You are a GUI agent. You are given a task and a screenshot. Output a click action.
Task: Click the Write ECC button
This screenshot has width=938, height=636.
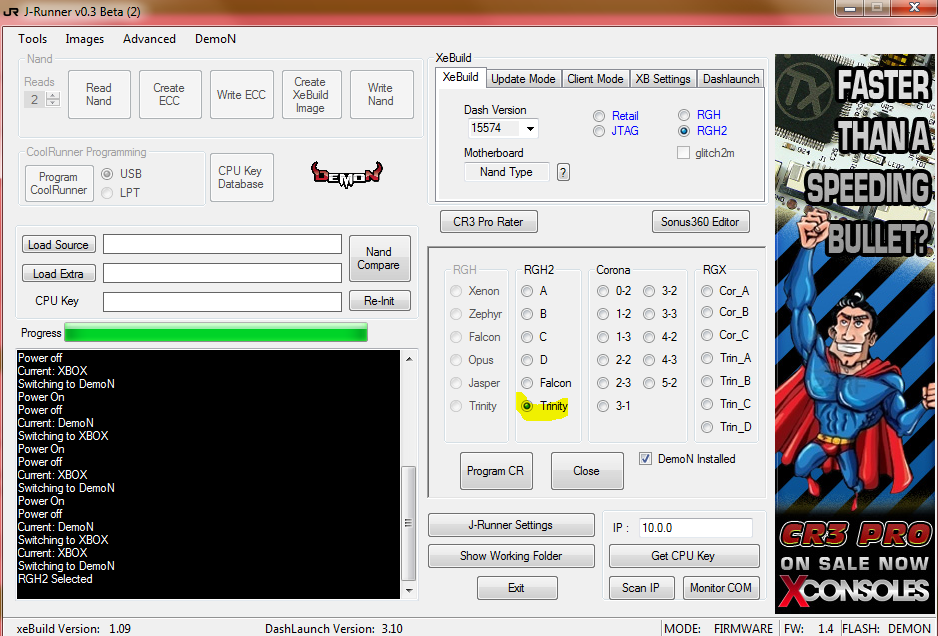tap(241, 95)
